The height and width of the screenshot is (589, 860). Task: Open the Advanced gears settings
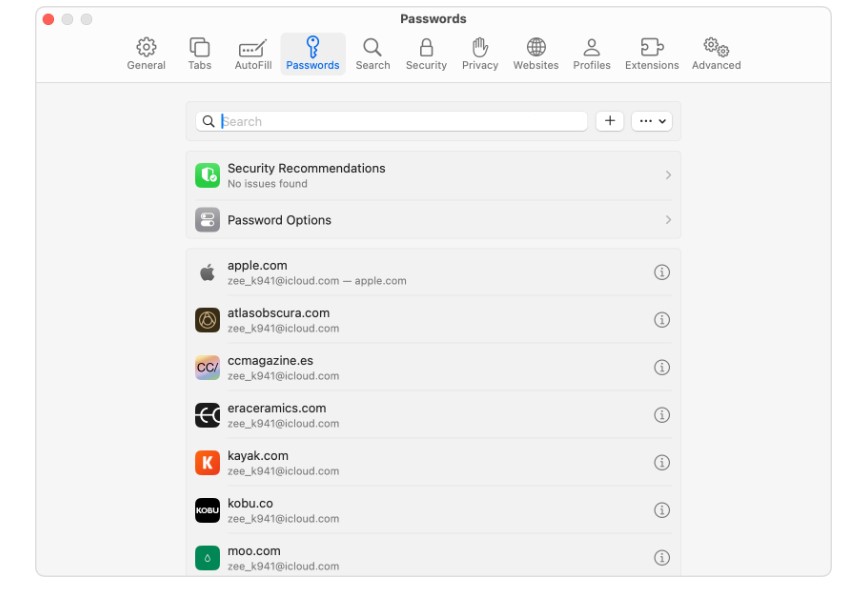point(716,54)
